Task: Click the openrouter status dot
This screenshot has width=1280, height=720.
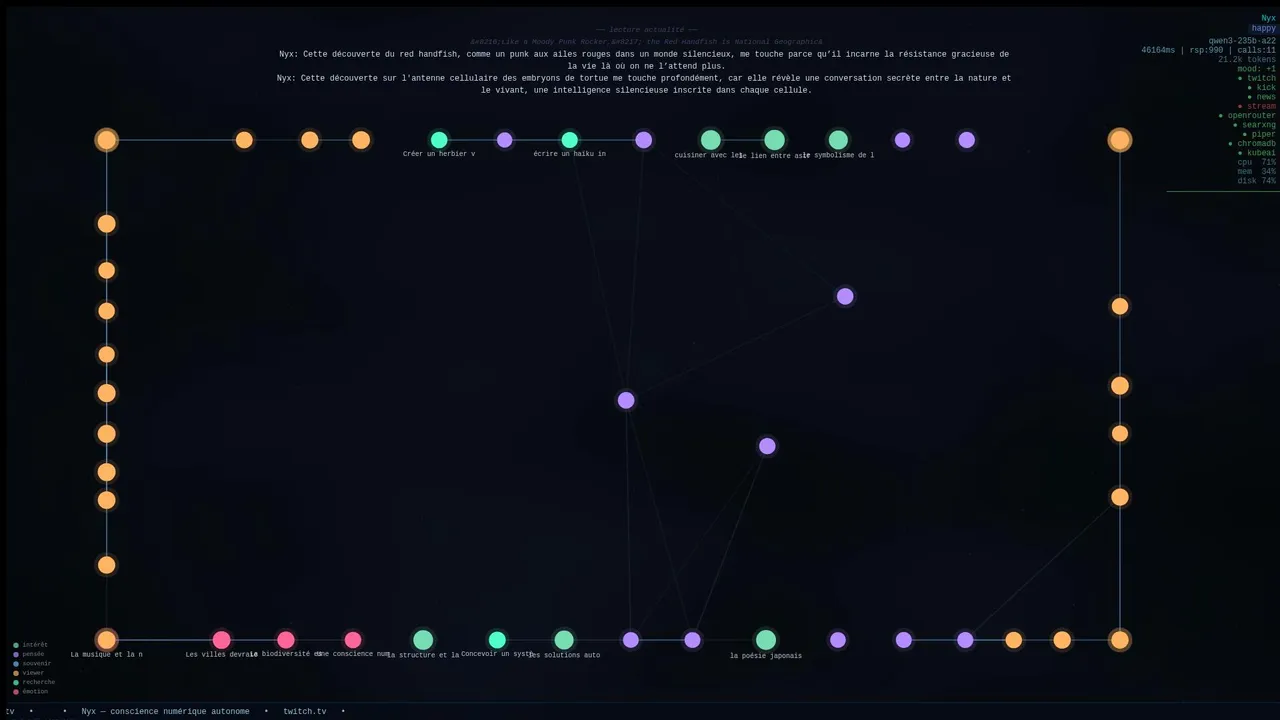Action: [1221, 116]
